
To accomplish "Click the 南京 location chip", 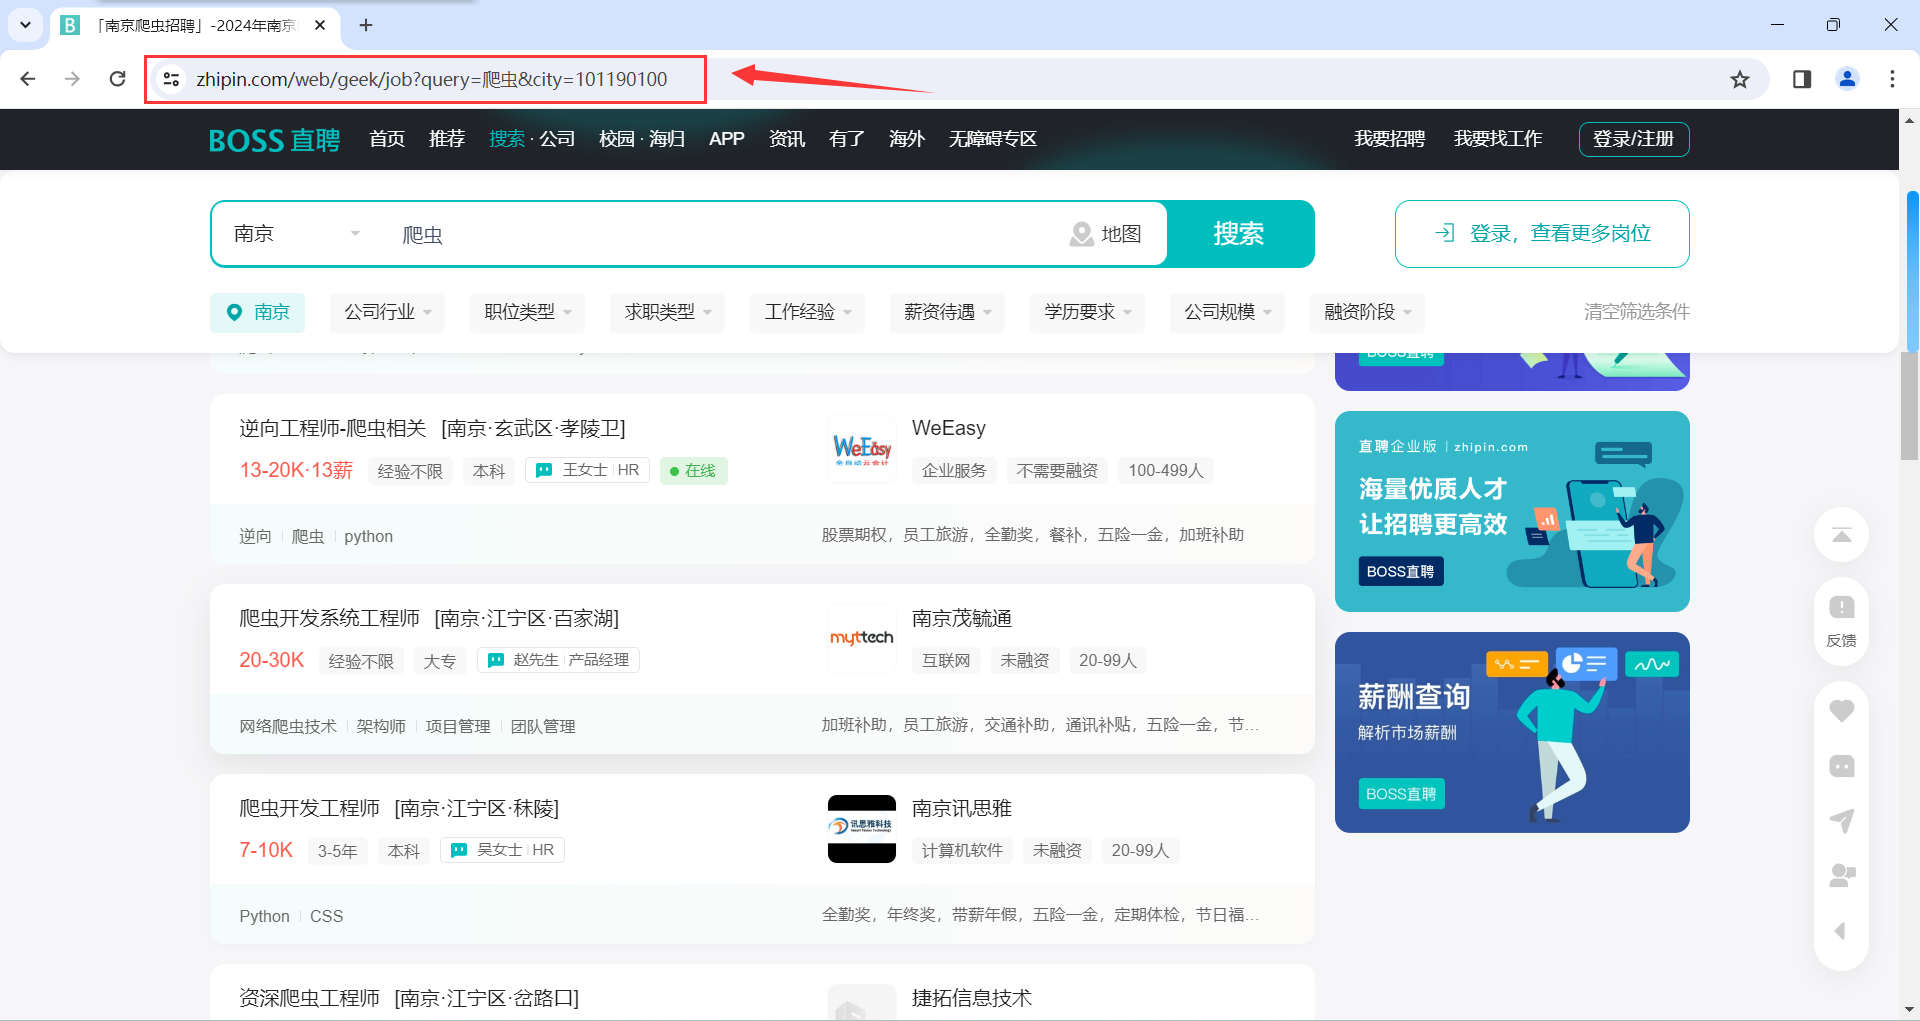I will (257, 312).
